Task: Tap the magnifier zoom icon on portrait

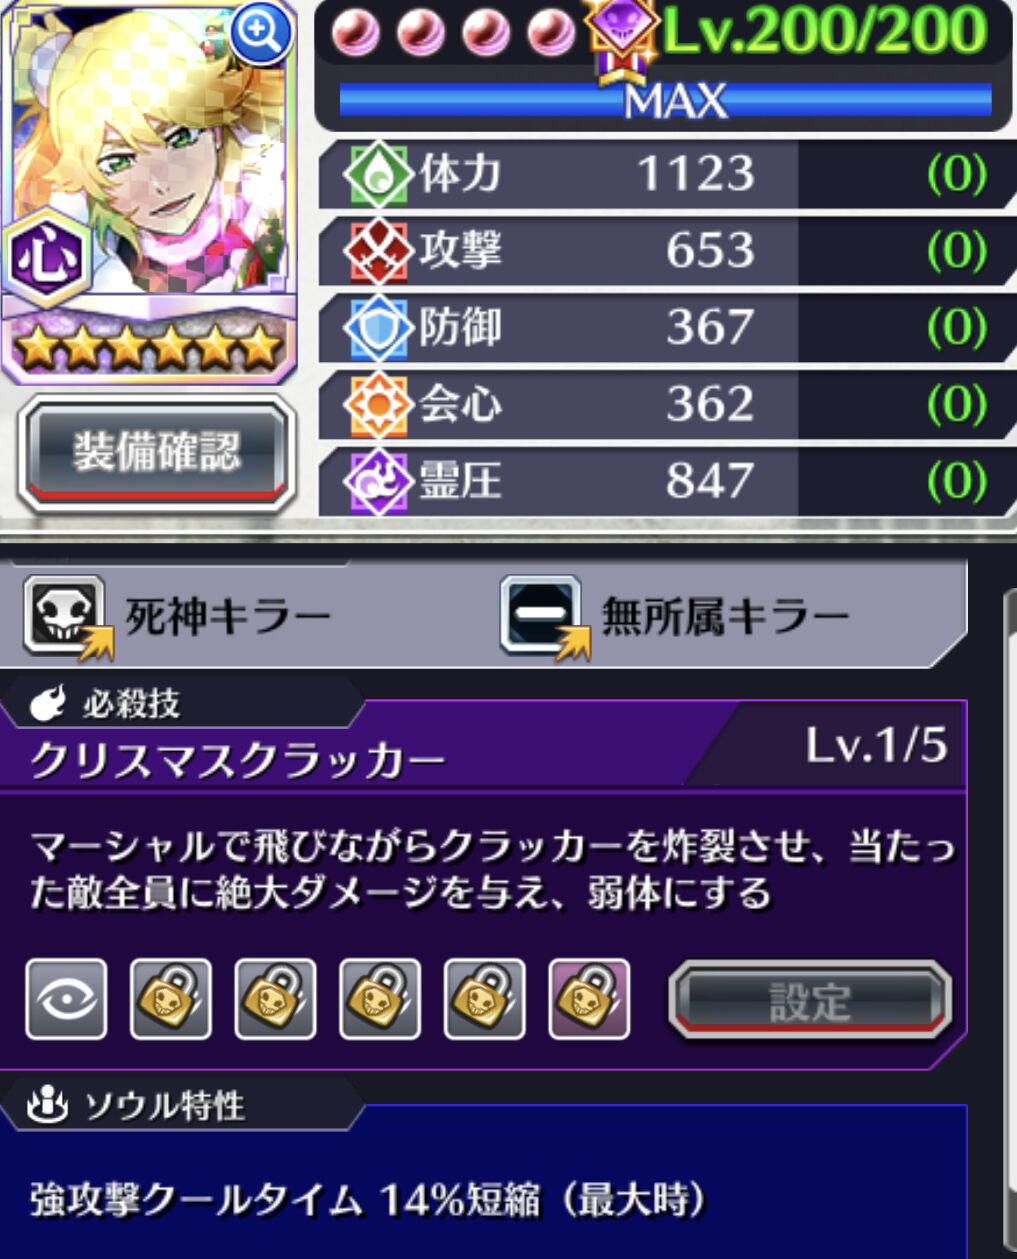Action: pos(260,32)
